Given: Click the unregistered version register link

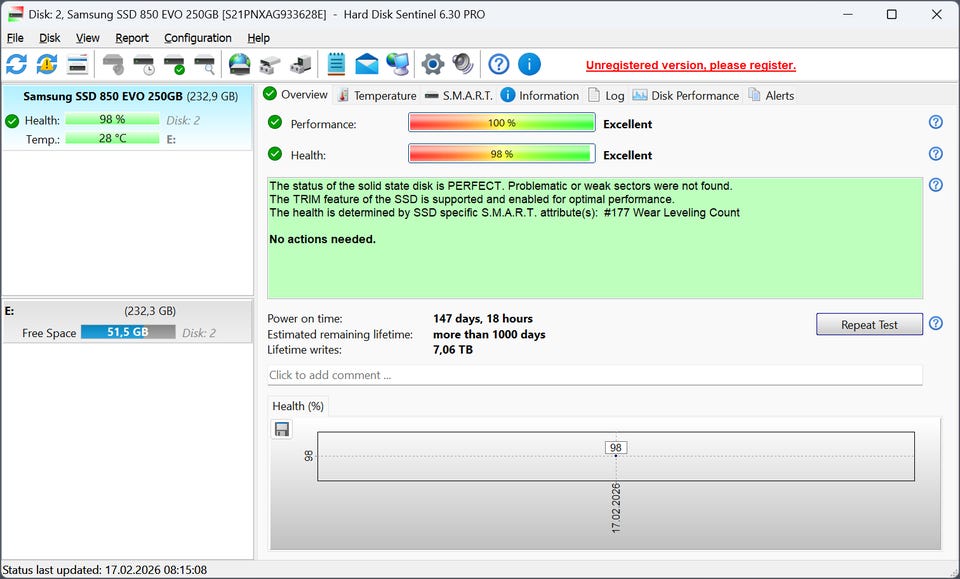Looking at the screenshot, I should tap(690, 65).
